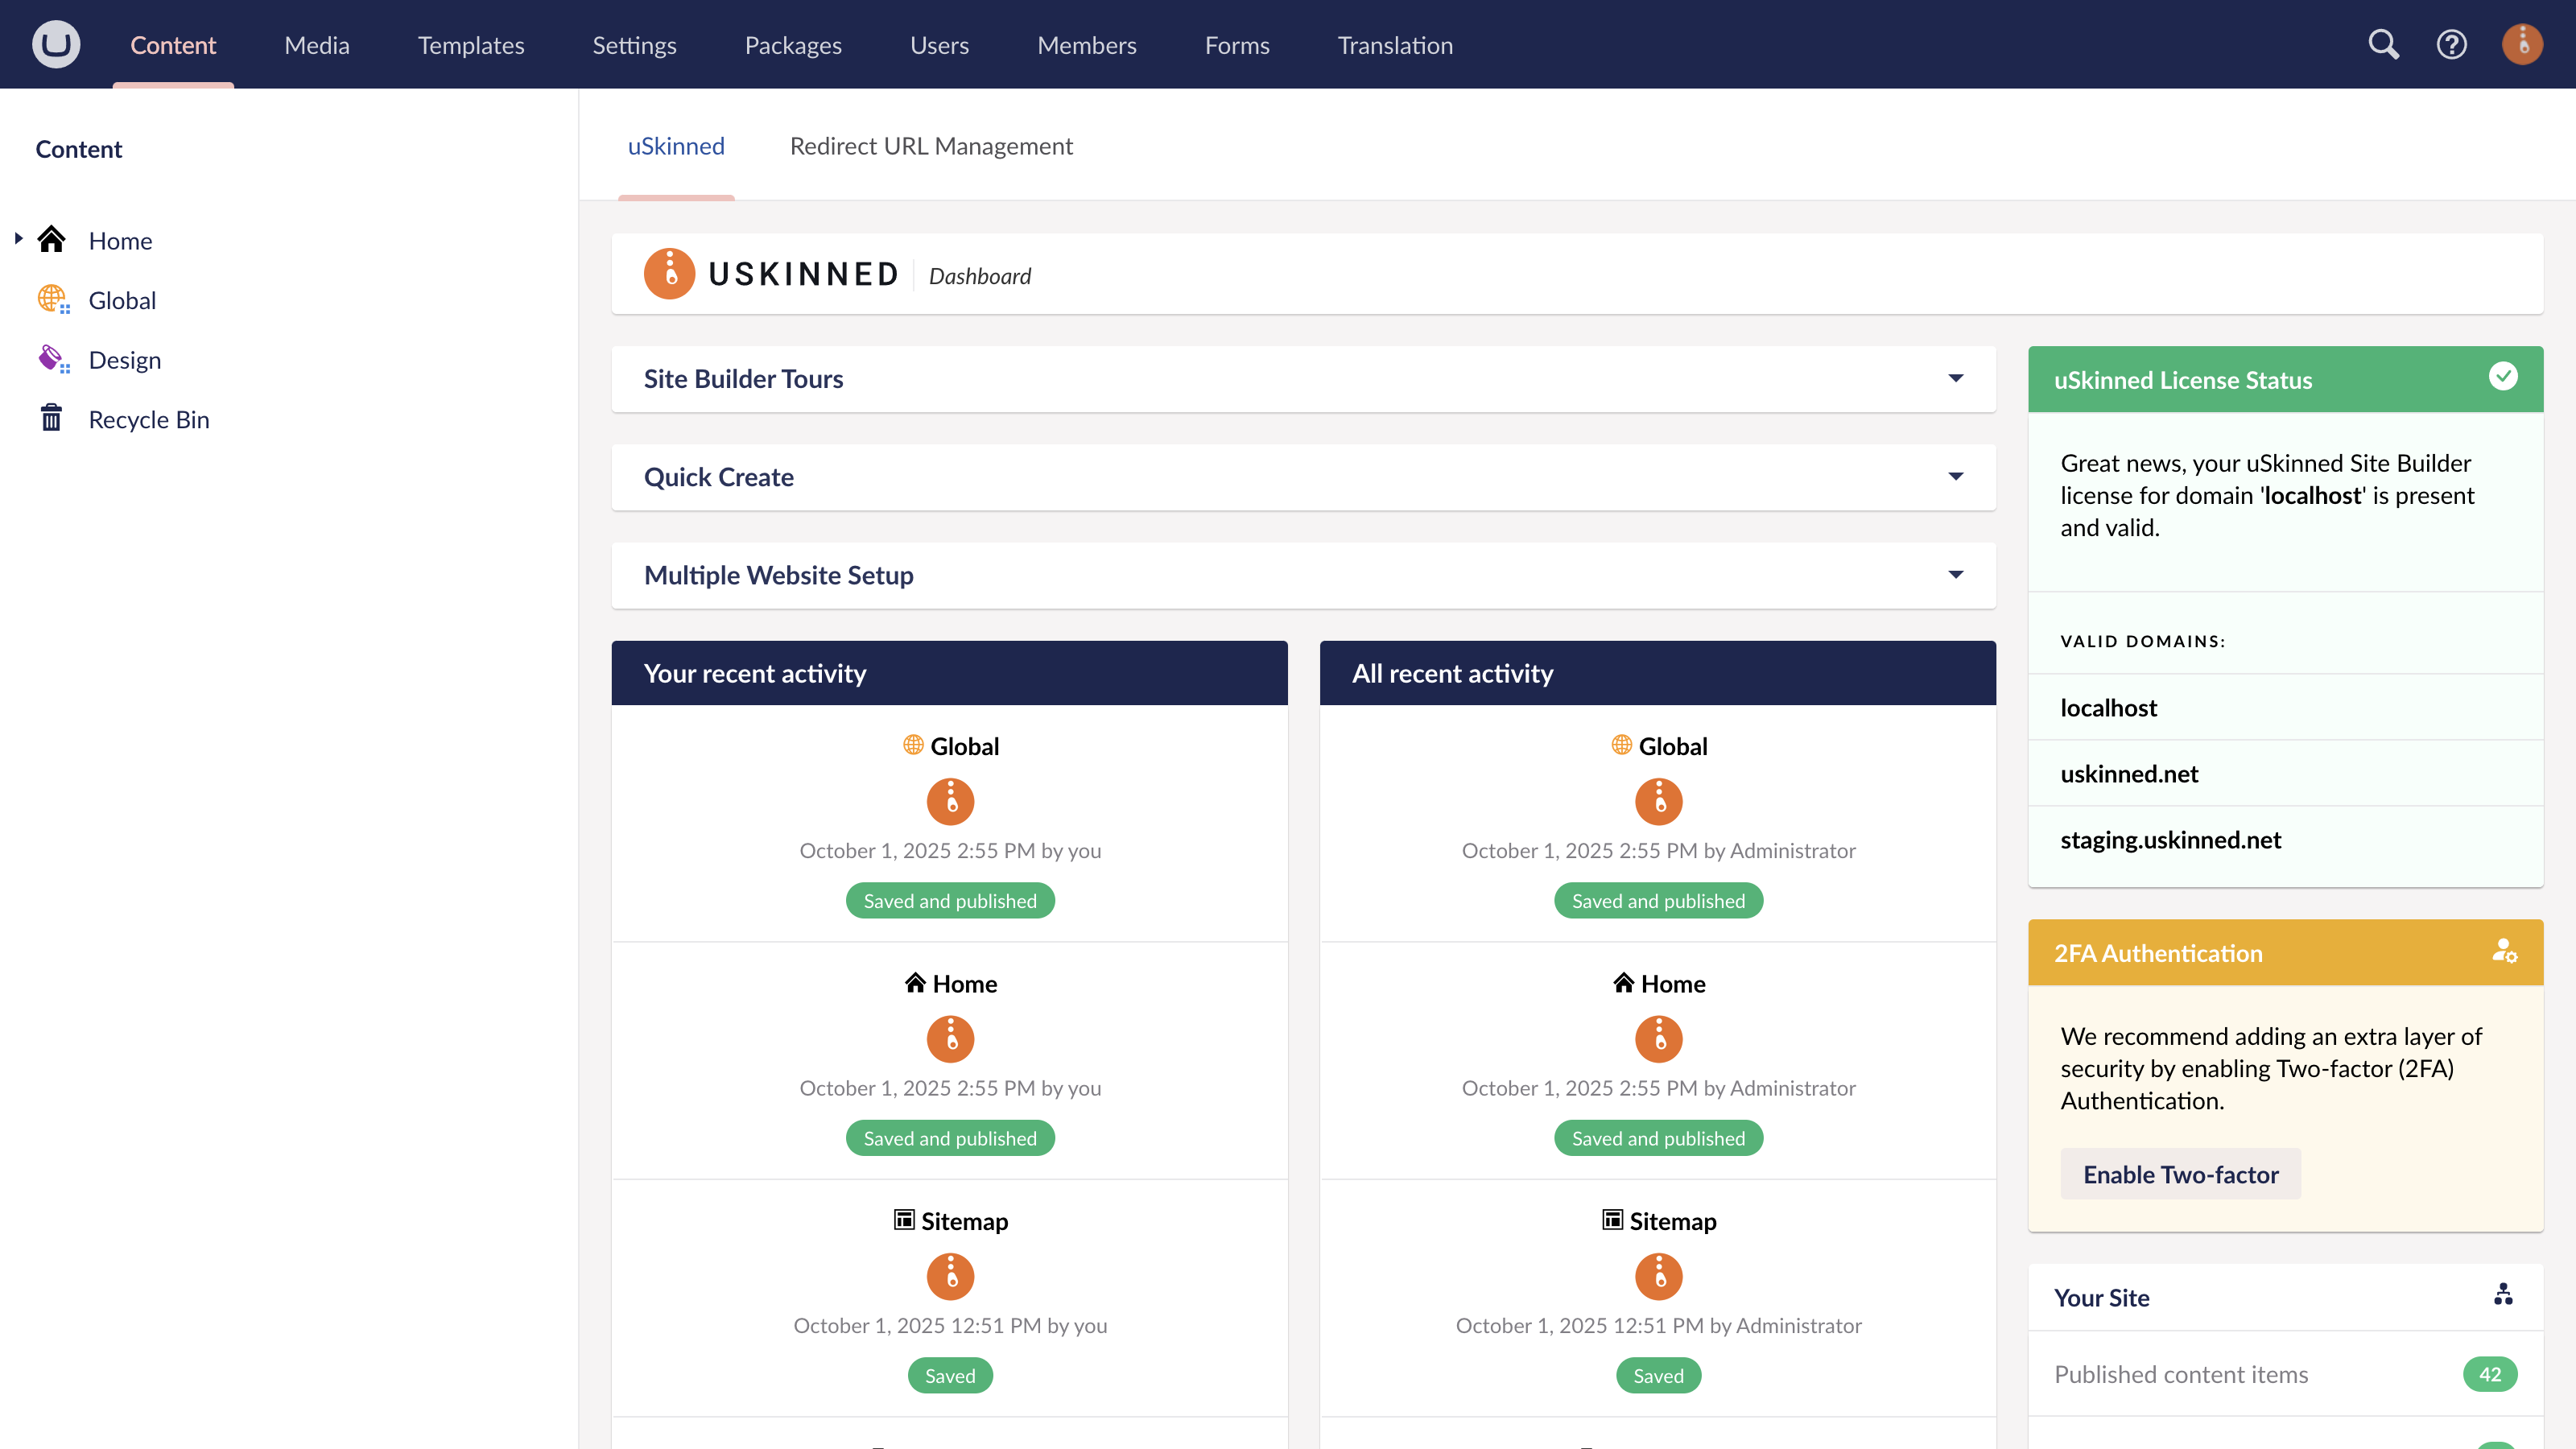Click the Home house icon in tree
Image resolution: width=2576 pixels, height=1449 pixels.
(x=51, y=240)
